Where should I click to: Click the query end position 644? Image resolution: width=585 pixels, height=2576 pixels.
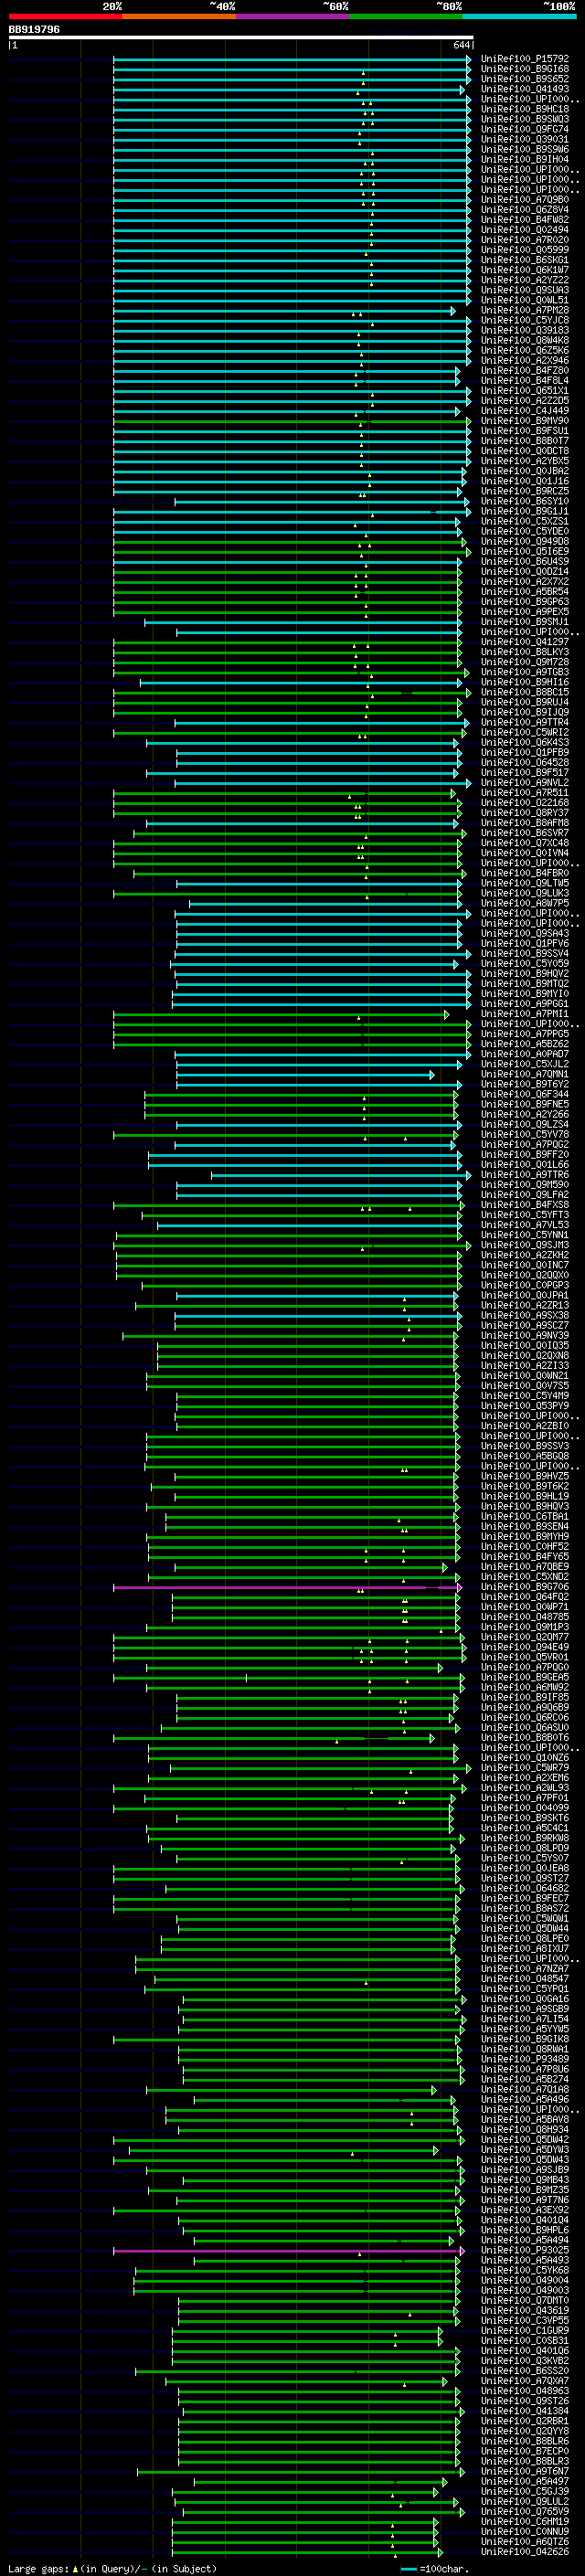point(462,46)
